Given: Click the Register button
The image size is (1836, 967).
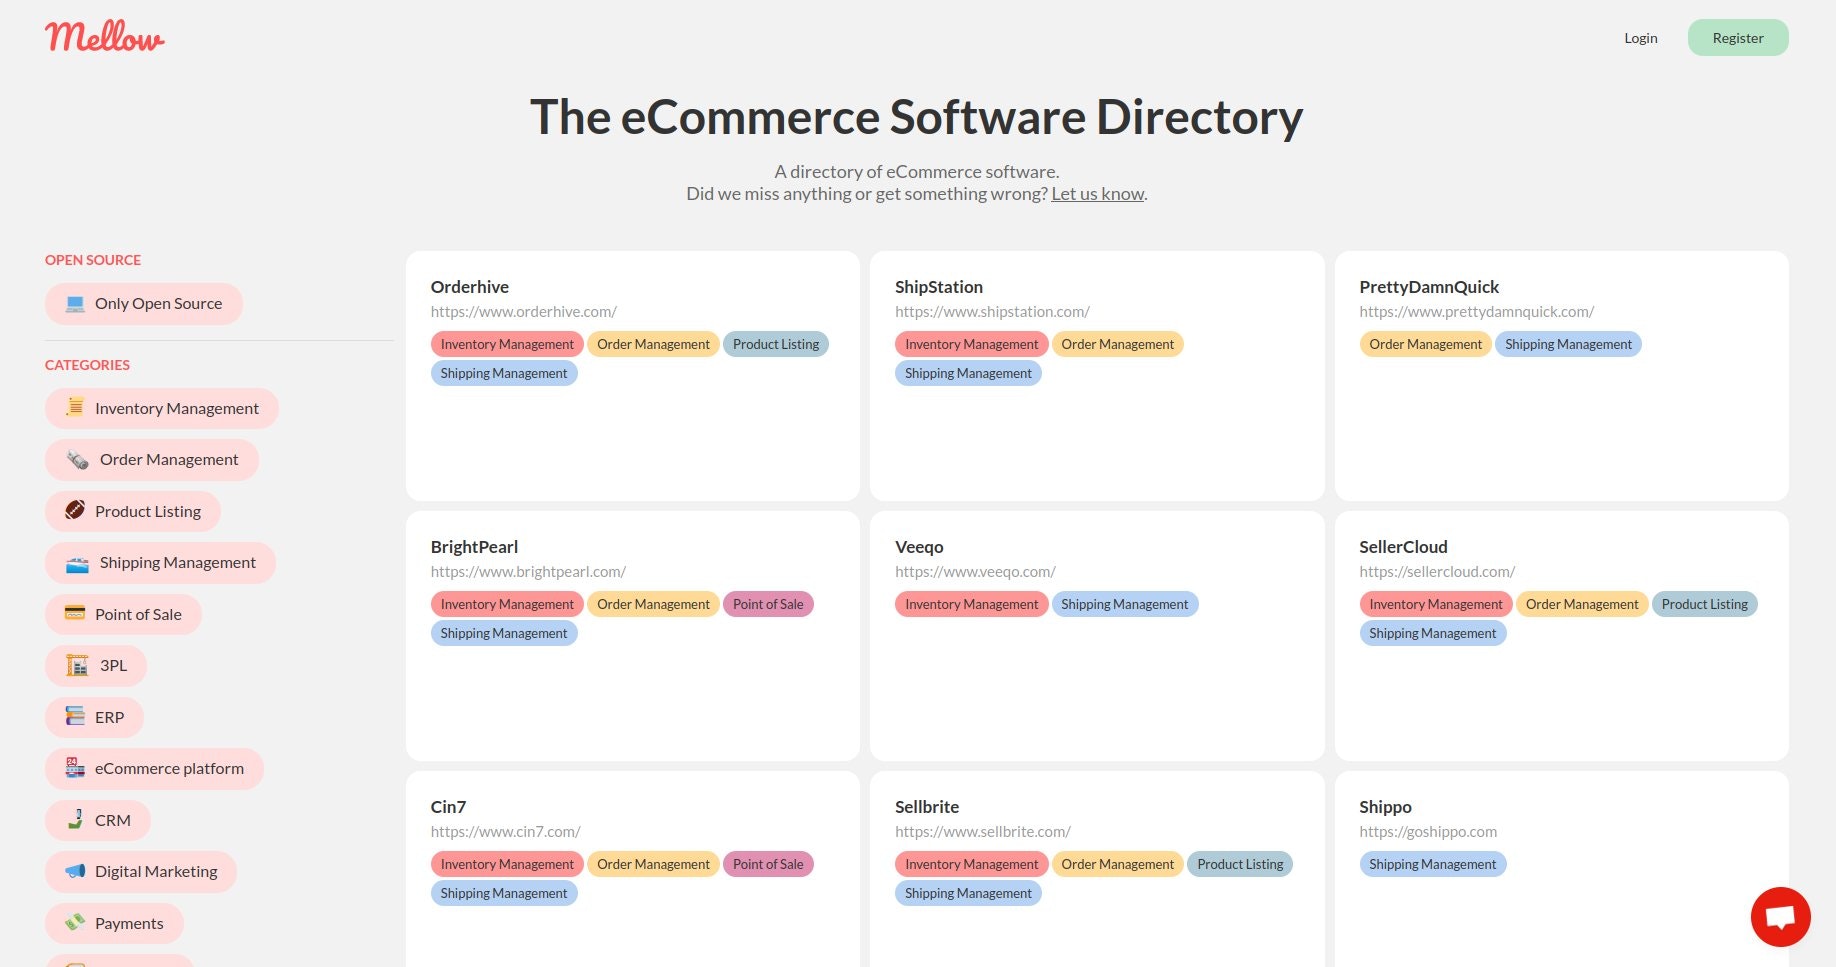Looking at the screenshot, I should click(x=1738, y=38).
